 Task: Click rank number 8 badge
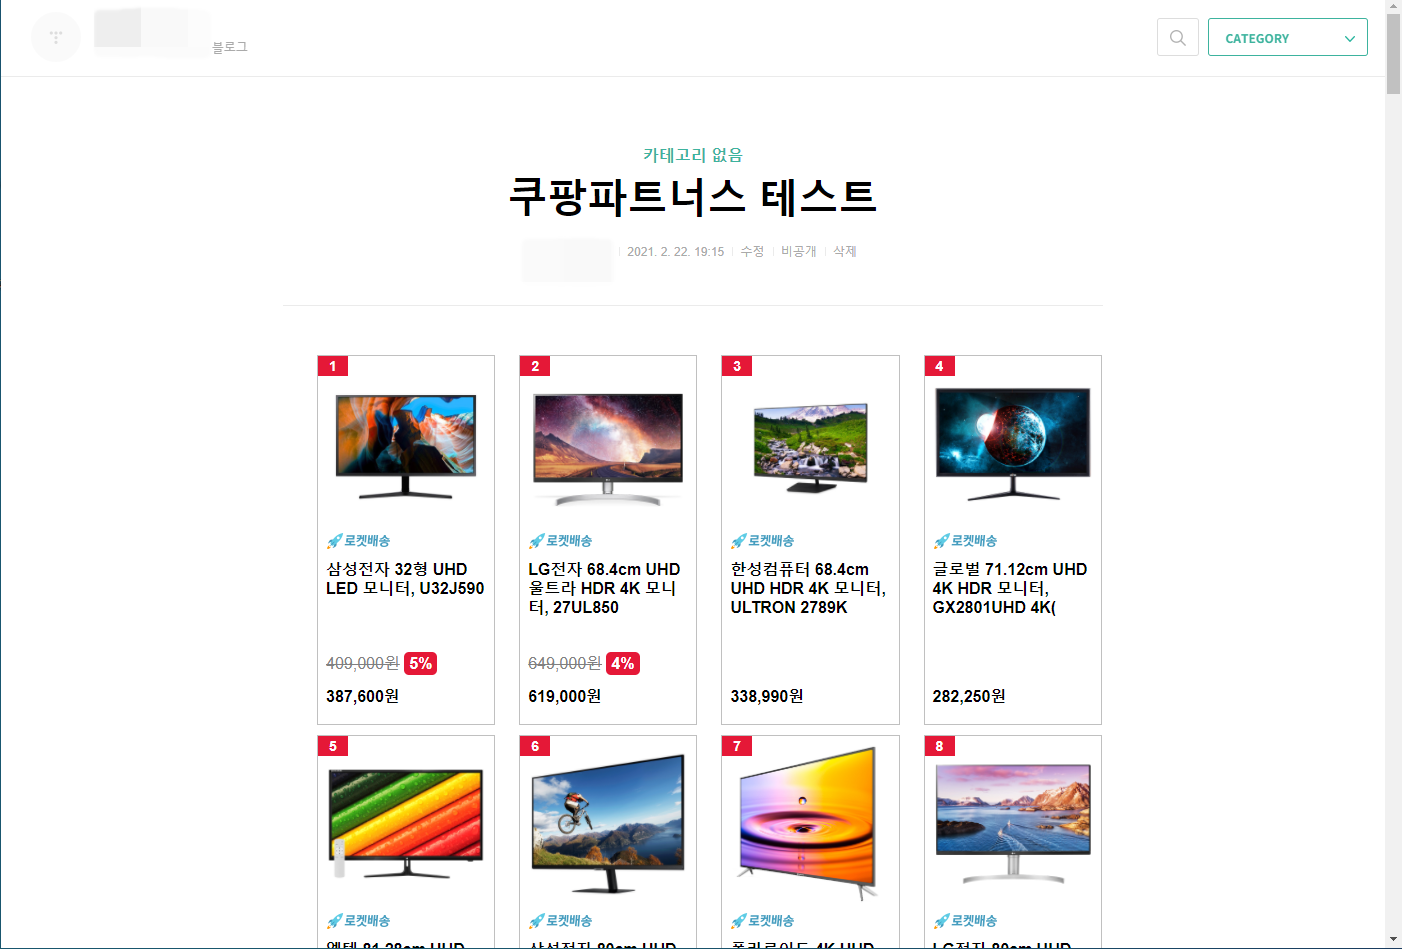[939, 746]
